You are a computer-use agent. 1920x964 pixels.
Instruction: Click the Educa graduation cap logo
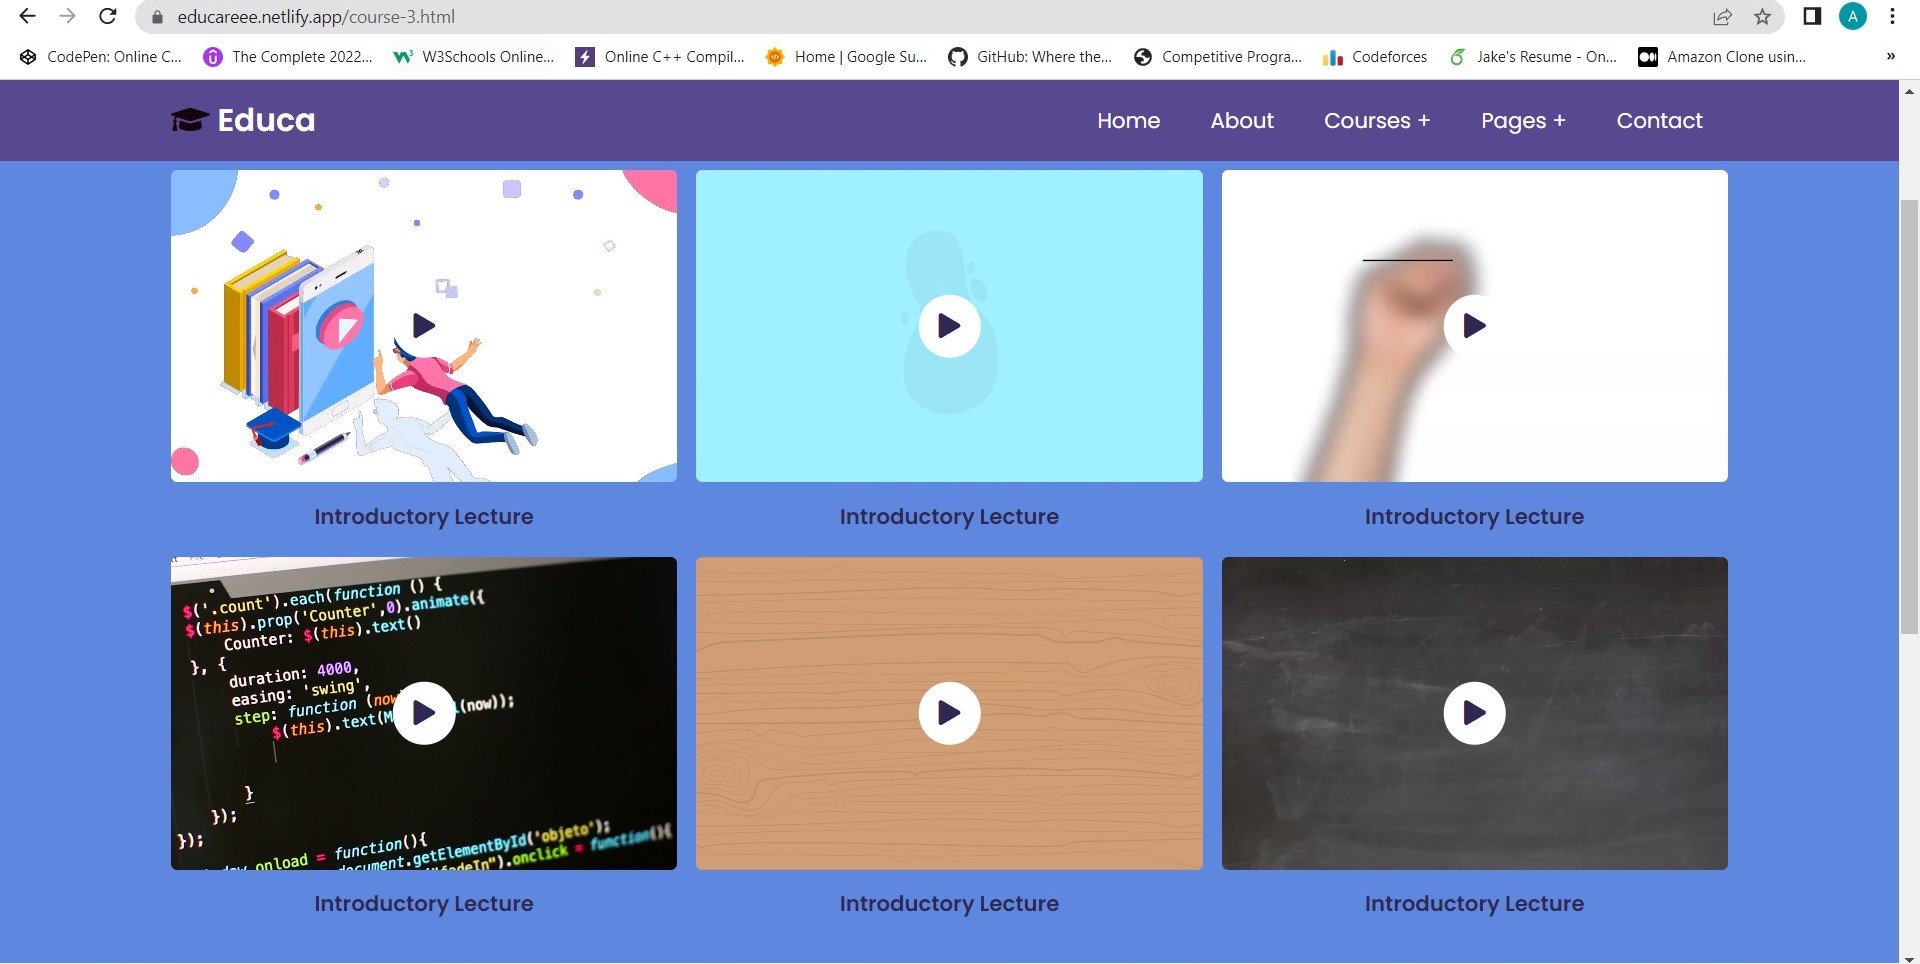[x=188, y=119]
